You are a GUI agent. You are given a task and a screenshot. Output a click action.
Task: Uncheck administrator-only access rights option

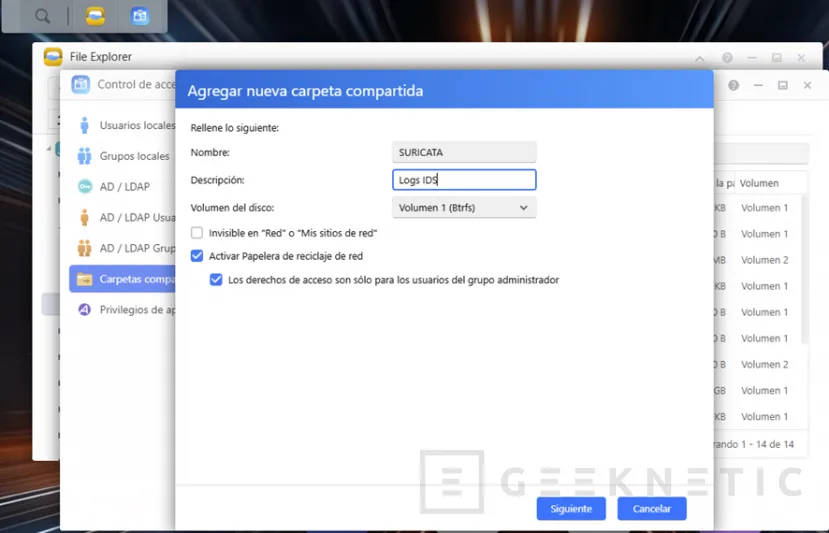pyautogui.click(x=216, y=280)
